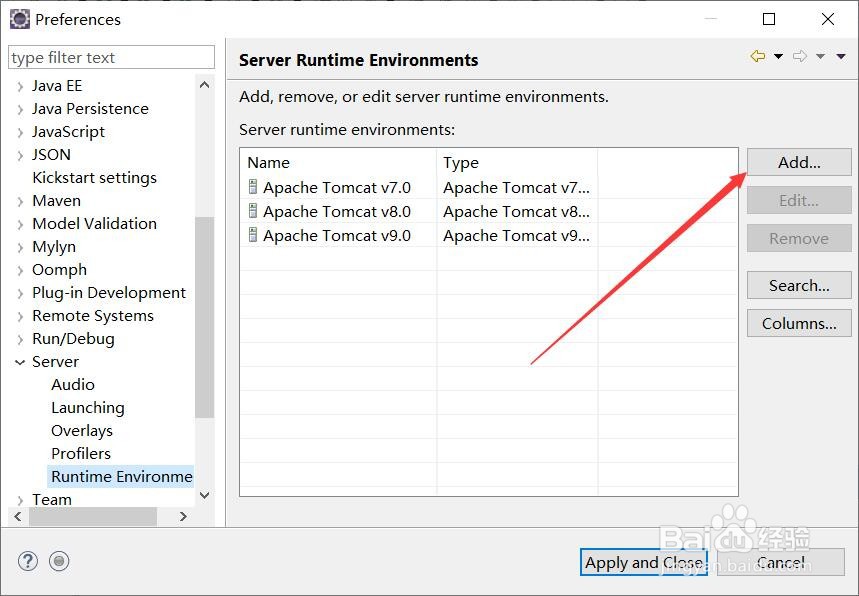Click tree horizontal scrollbar thumb
Image resolution: width=859 pixels, height=596 pixels.
pos(93,516)
